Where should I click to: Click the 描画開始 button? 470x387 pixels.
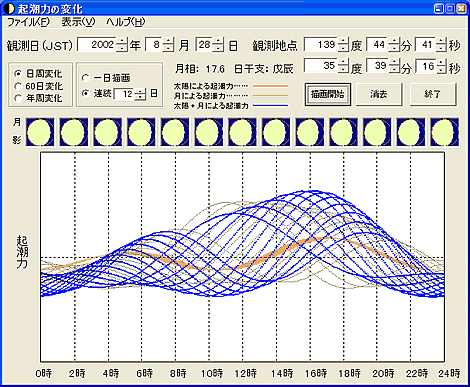[328, 95]
